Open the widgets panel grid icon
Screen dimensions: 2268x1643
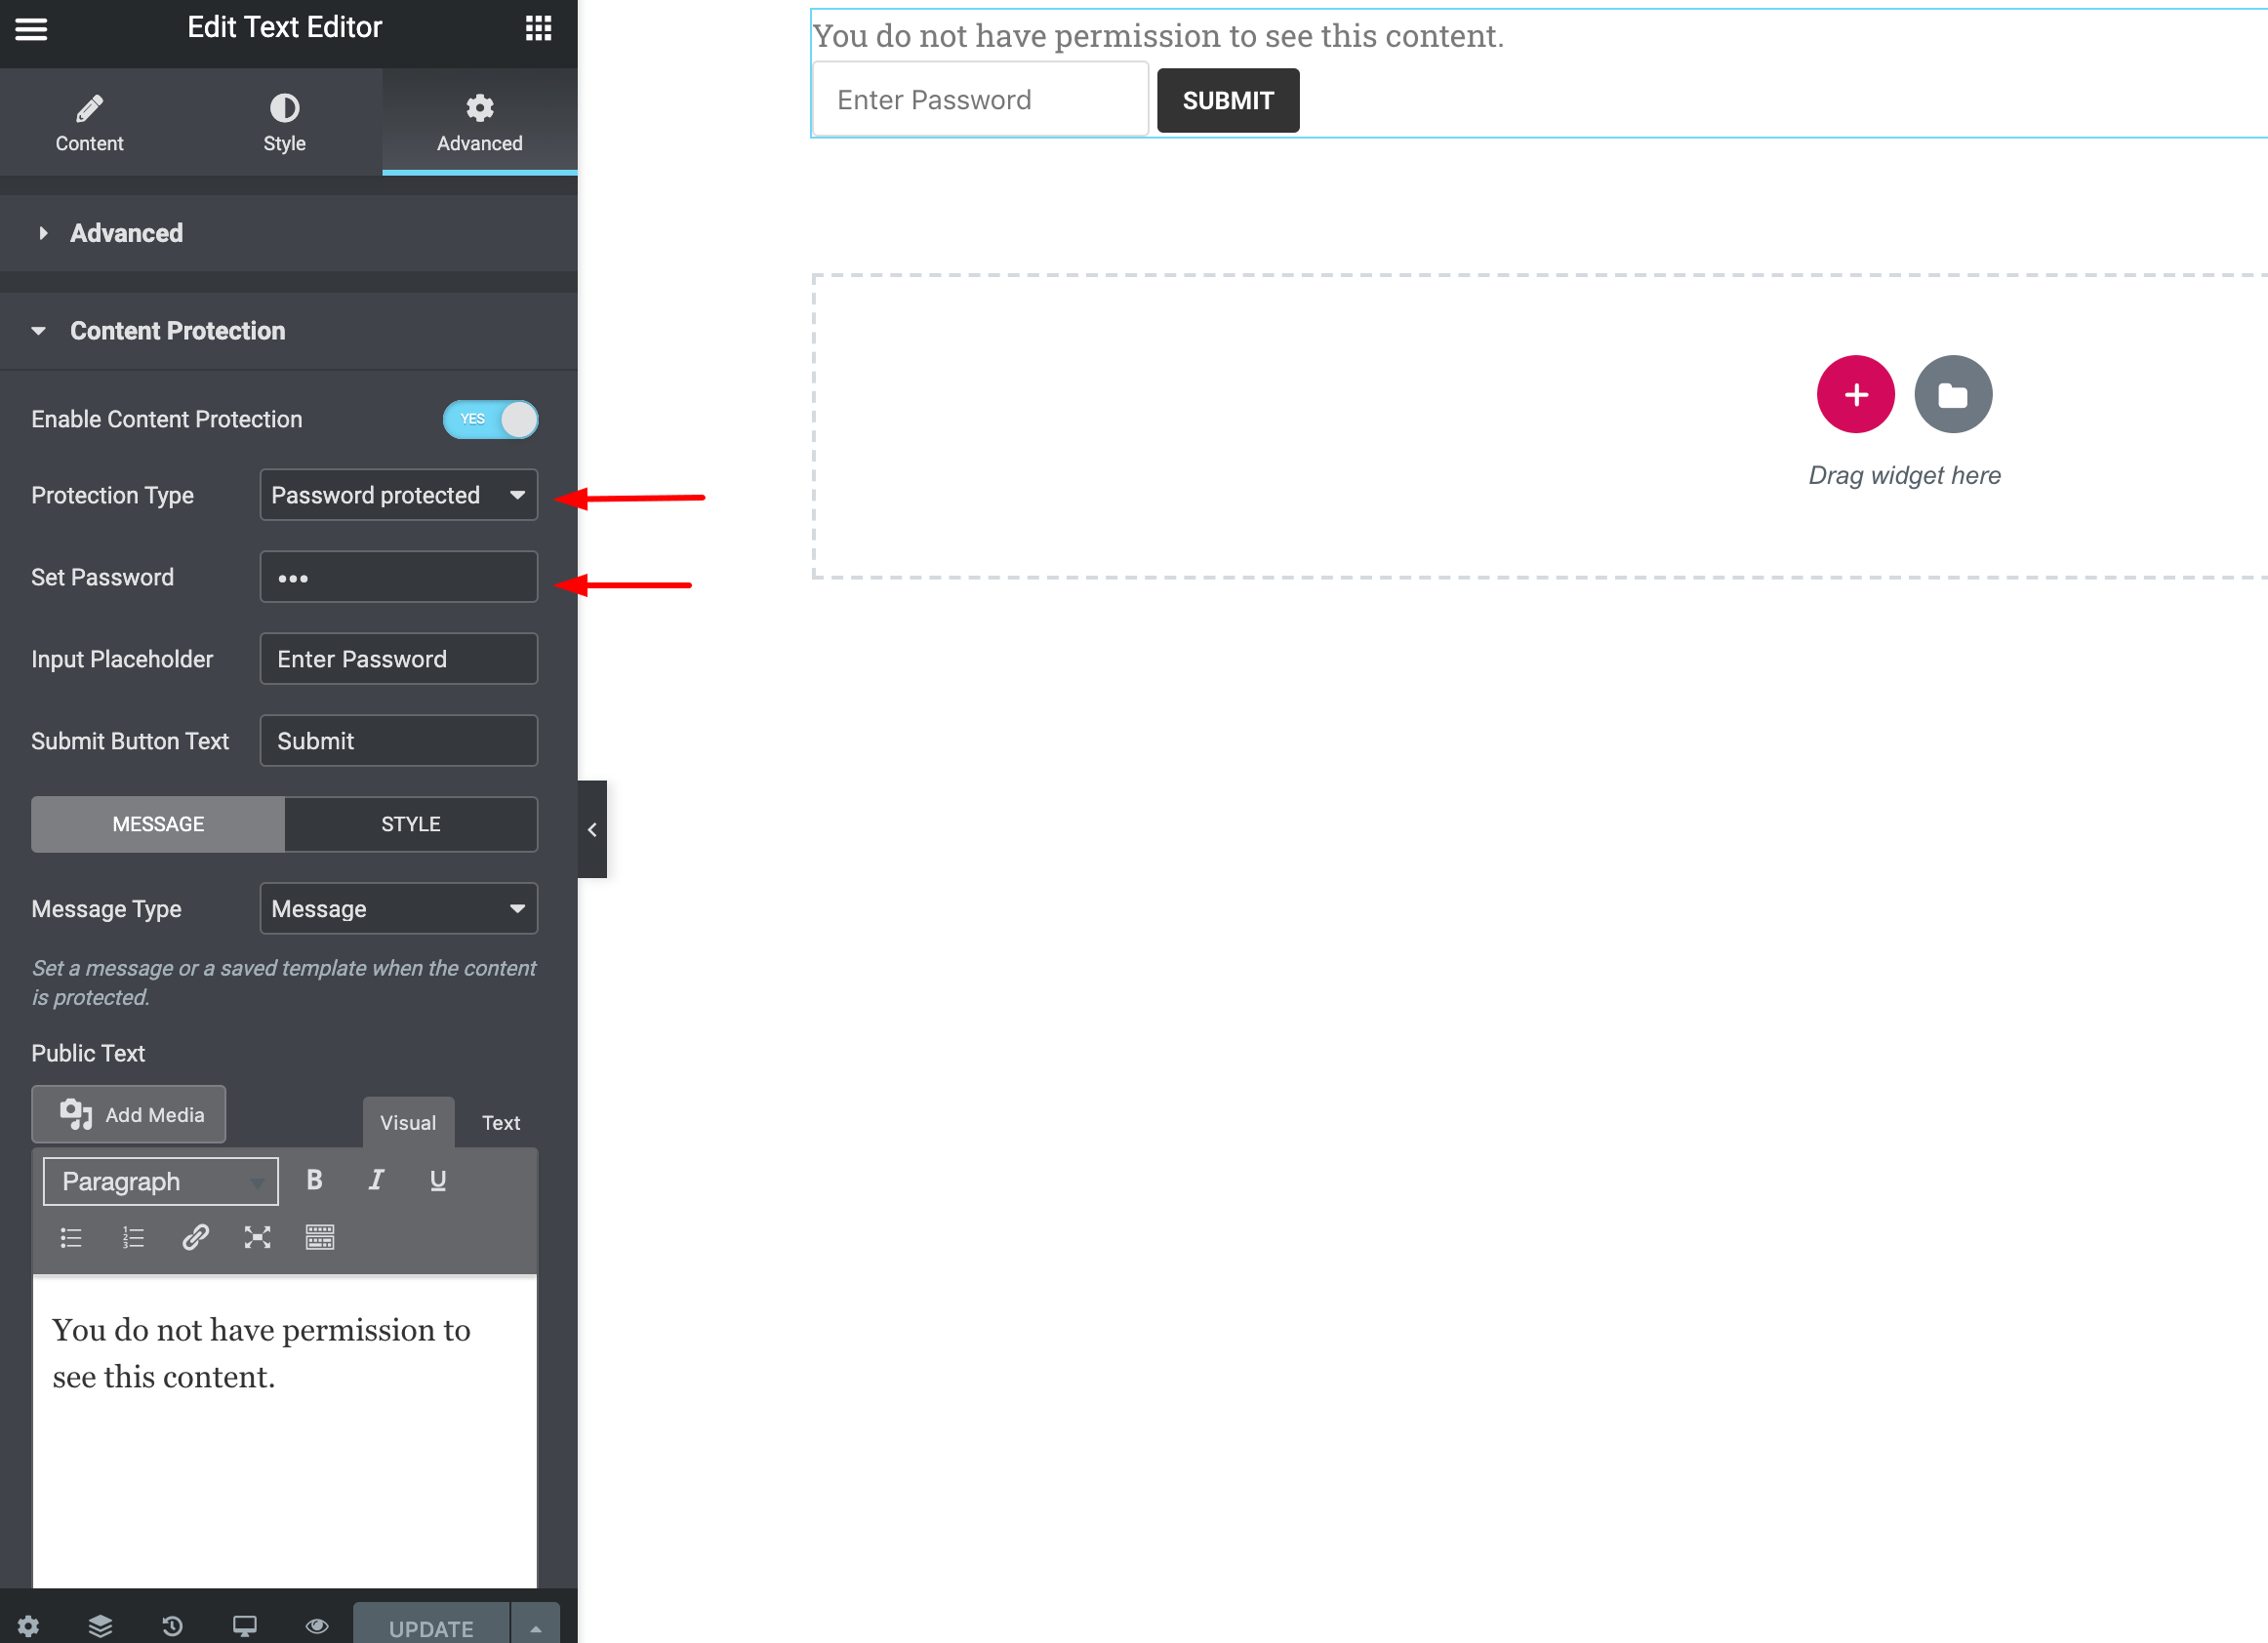[x=538, y=28]
